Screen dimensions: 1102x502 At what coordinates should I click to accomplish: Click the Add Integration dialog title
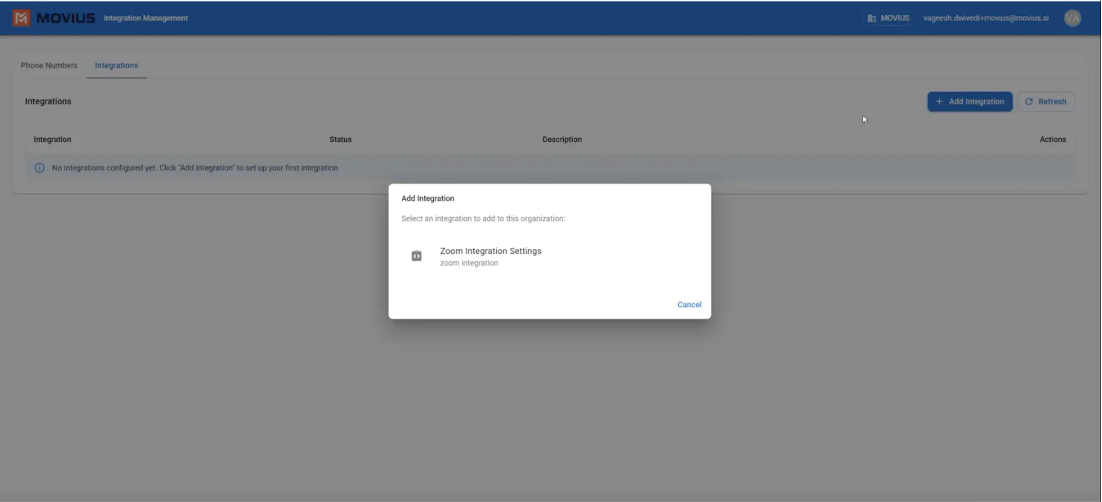[x=428, y=198]
